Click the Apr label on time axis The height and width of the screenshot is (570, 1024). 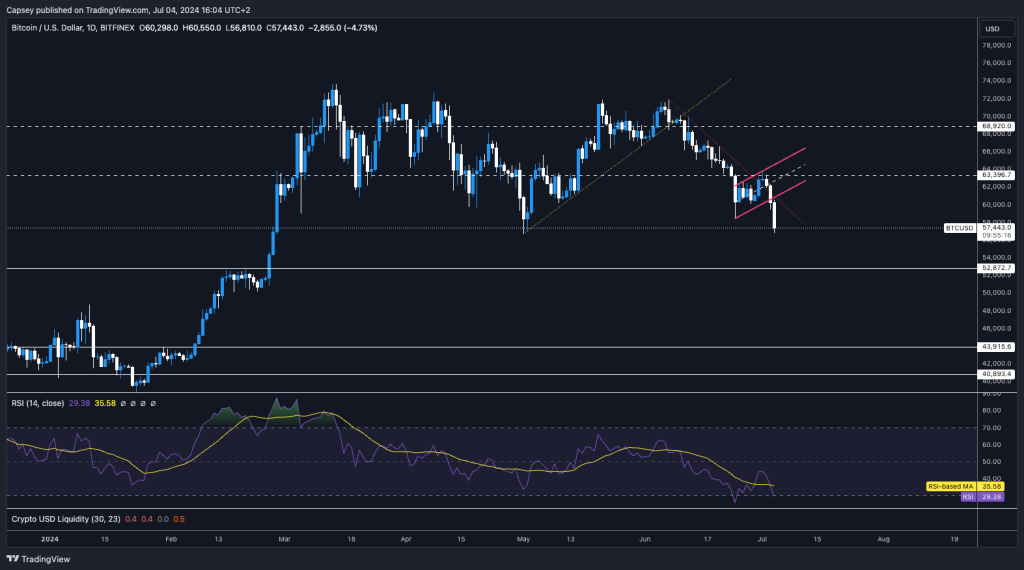tap(406, 539)
